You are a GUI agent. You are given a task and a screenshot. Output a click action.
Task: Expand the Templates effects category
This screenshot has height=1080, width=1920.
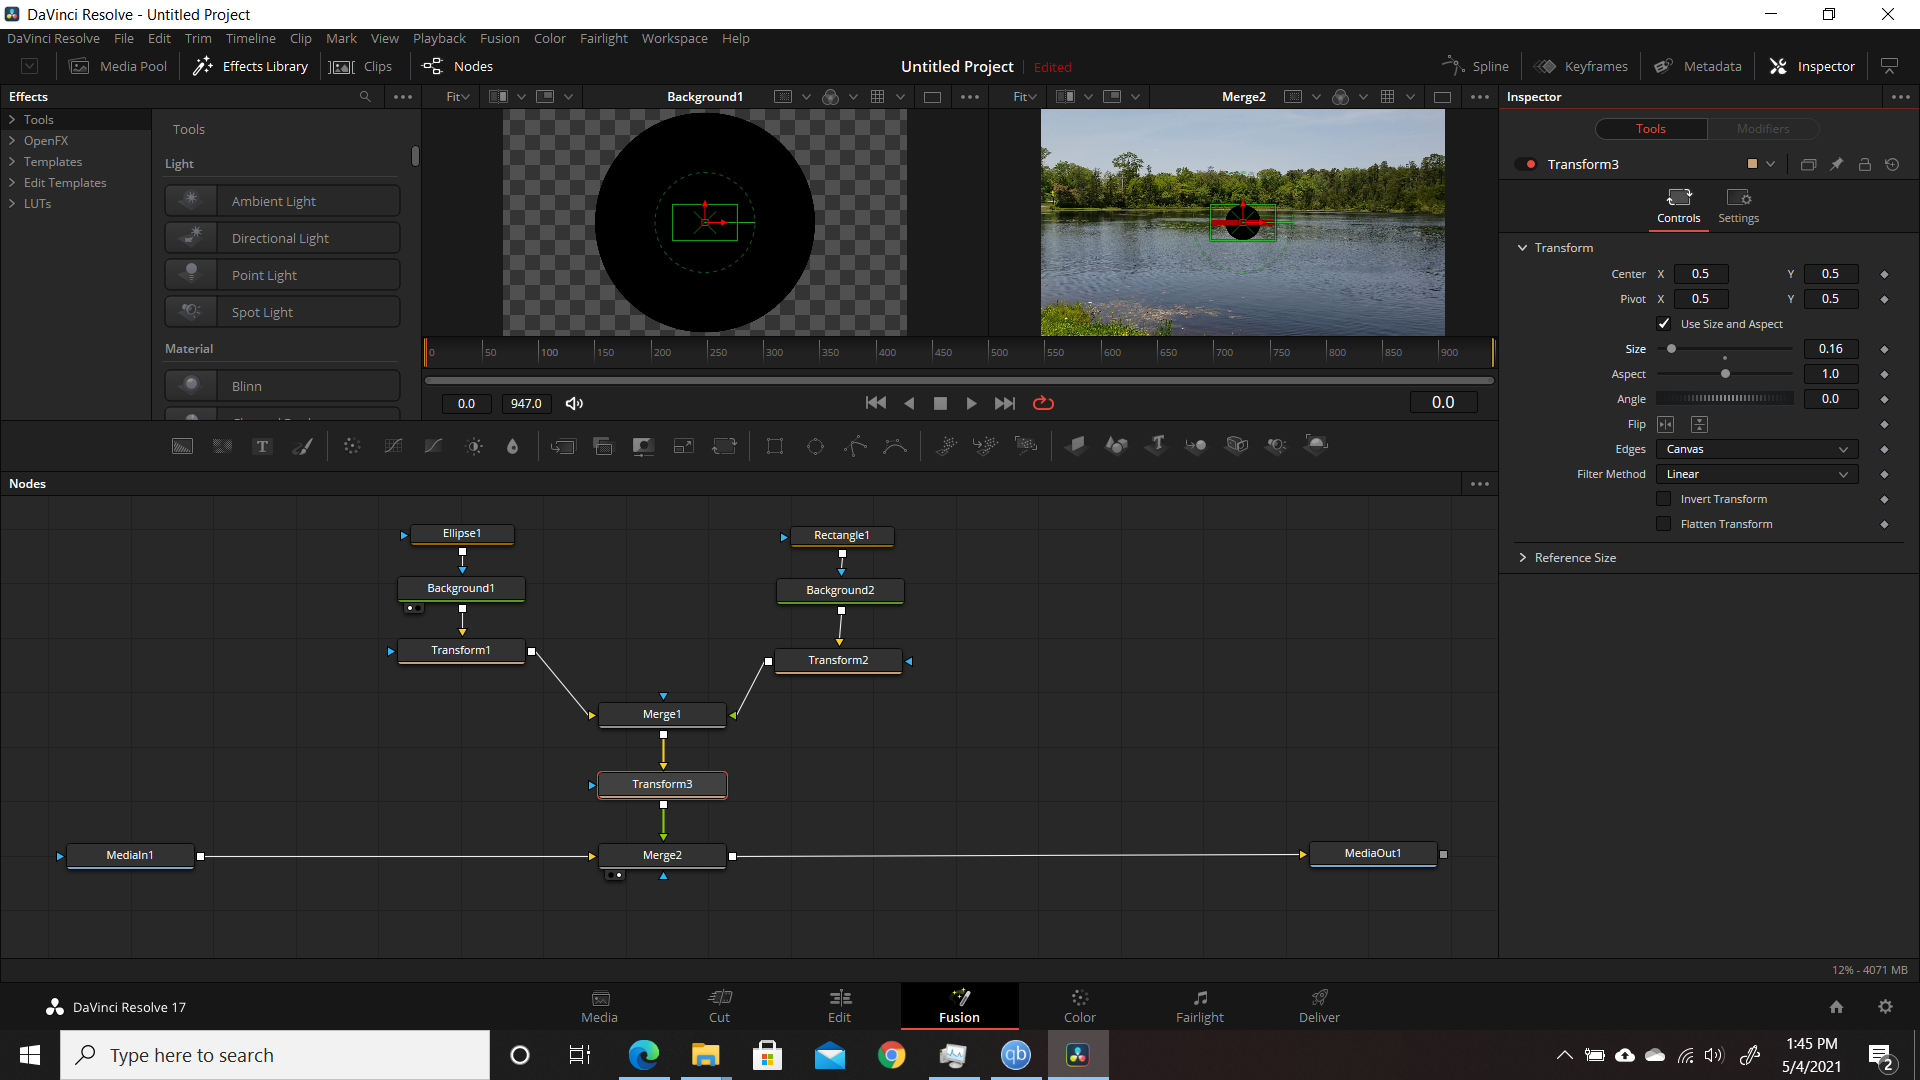coord(12,162)
